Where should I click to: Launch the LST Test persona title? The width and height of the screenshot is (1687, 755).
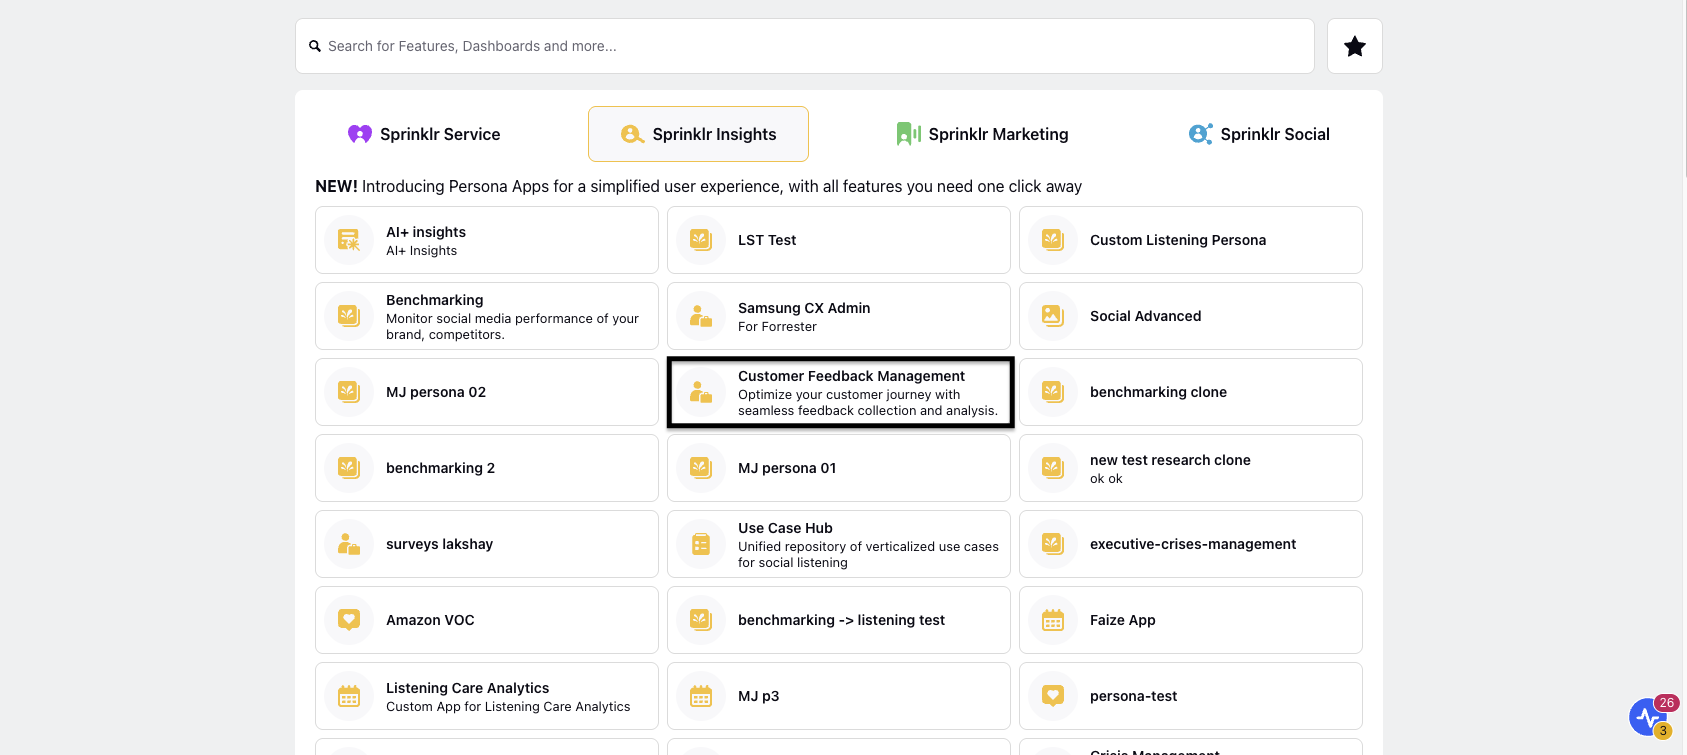coord(767,240)
